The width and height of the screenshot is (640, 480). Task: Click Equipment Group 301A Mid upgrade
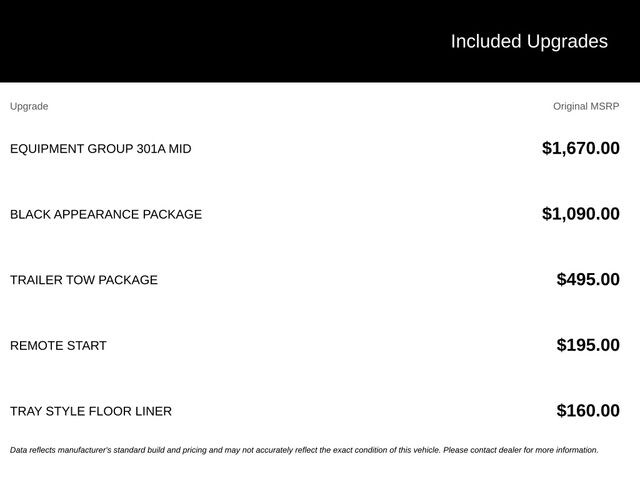100,149
